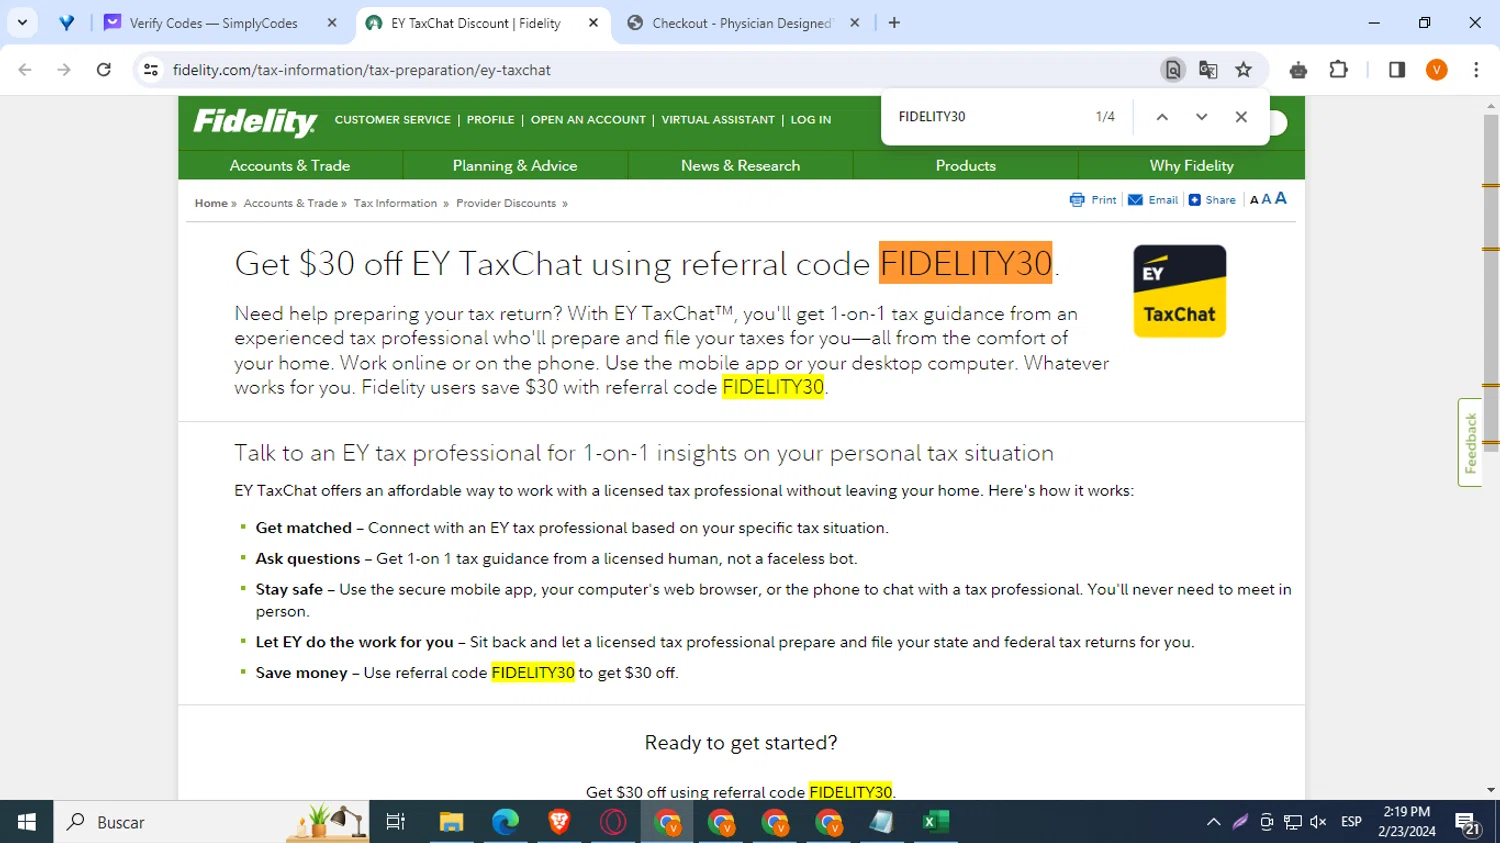Open Planning & Advice menu

[515, 166]
